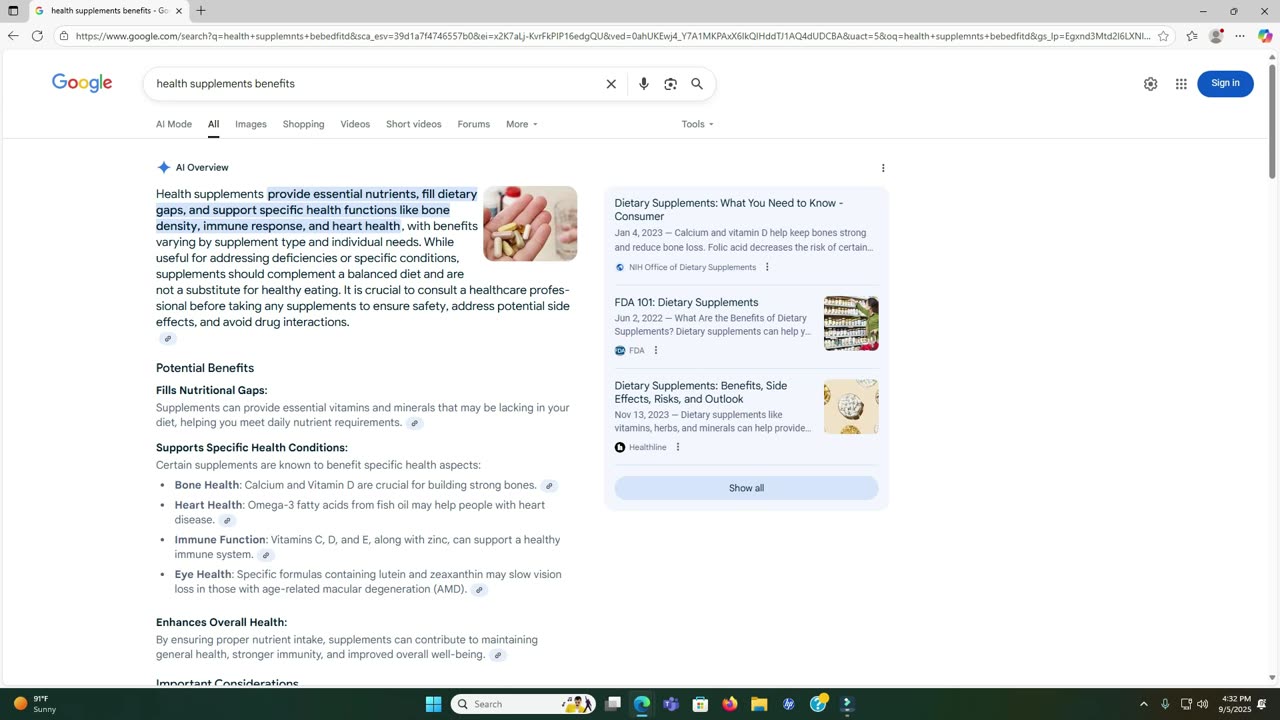The width and height of the screenshot is (1280, 720).
Task: Switch to Videos tab
Action: (355, 124)
